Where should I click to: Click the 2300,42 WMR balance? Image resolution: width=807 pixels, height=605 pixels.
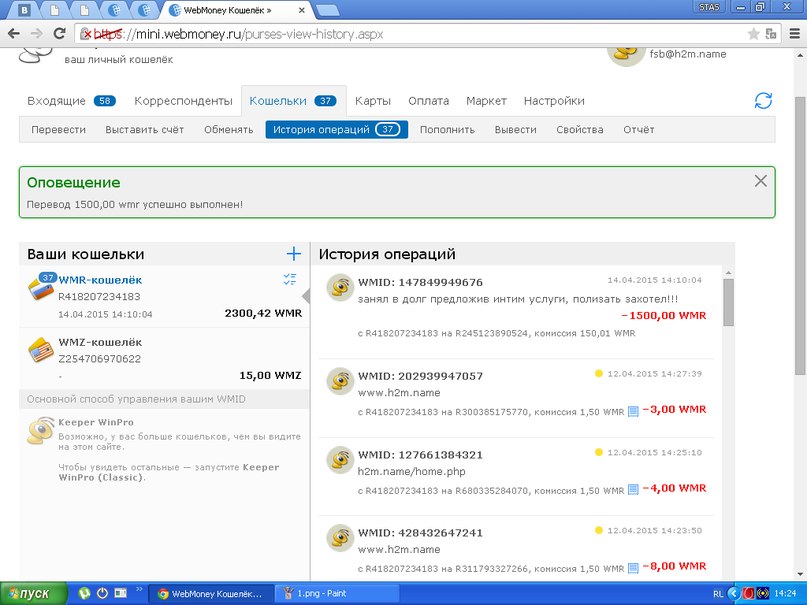(x=263, y=313)
